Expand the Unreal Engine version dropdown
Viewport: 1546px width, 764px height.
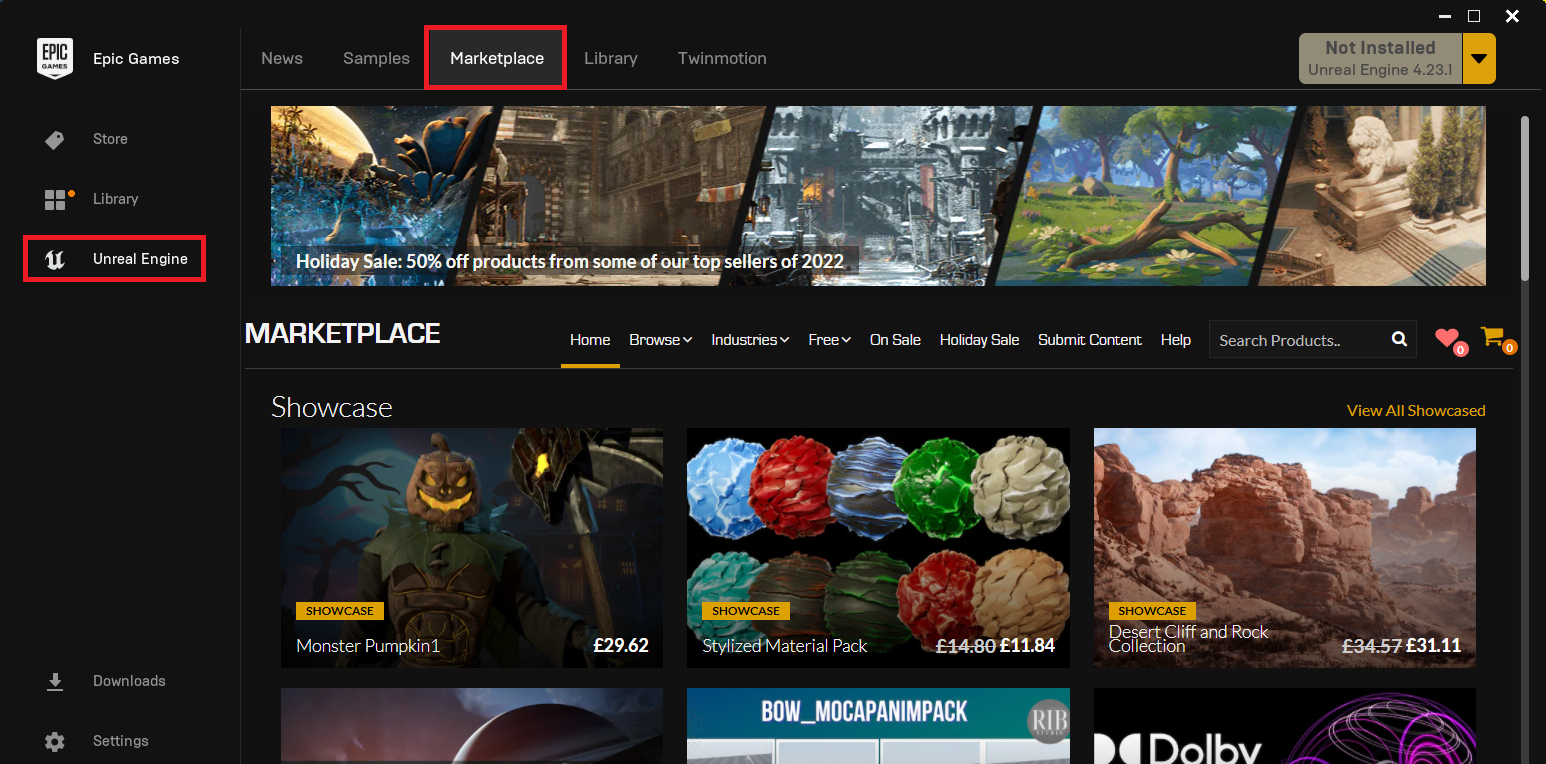point(1478,58)
